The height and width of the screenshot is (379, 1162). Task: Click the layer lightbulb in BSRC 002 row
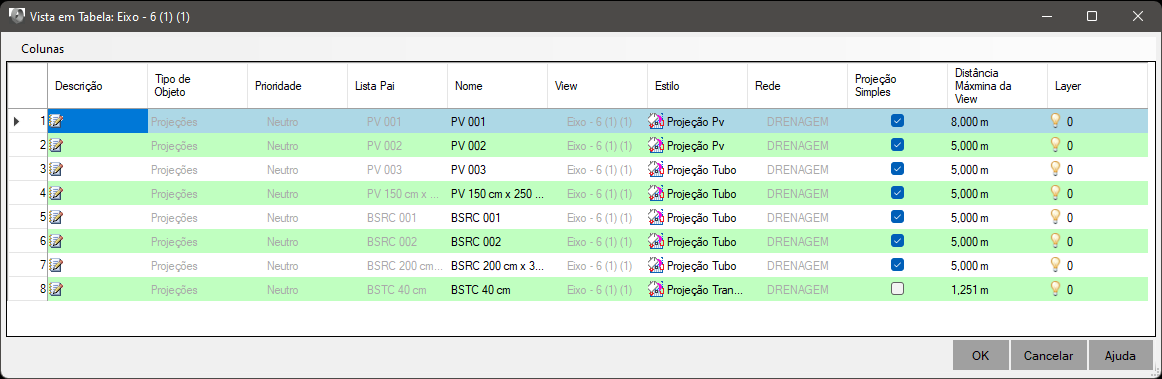tap(1056, 240)
